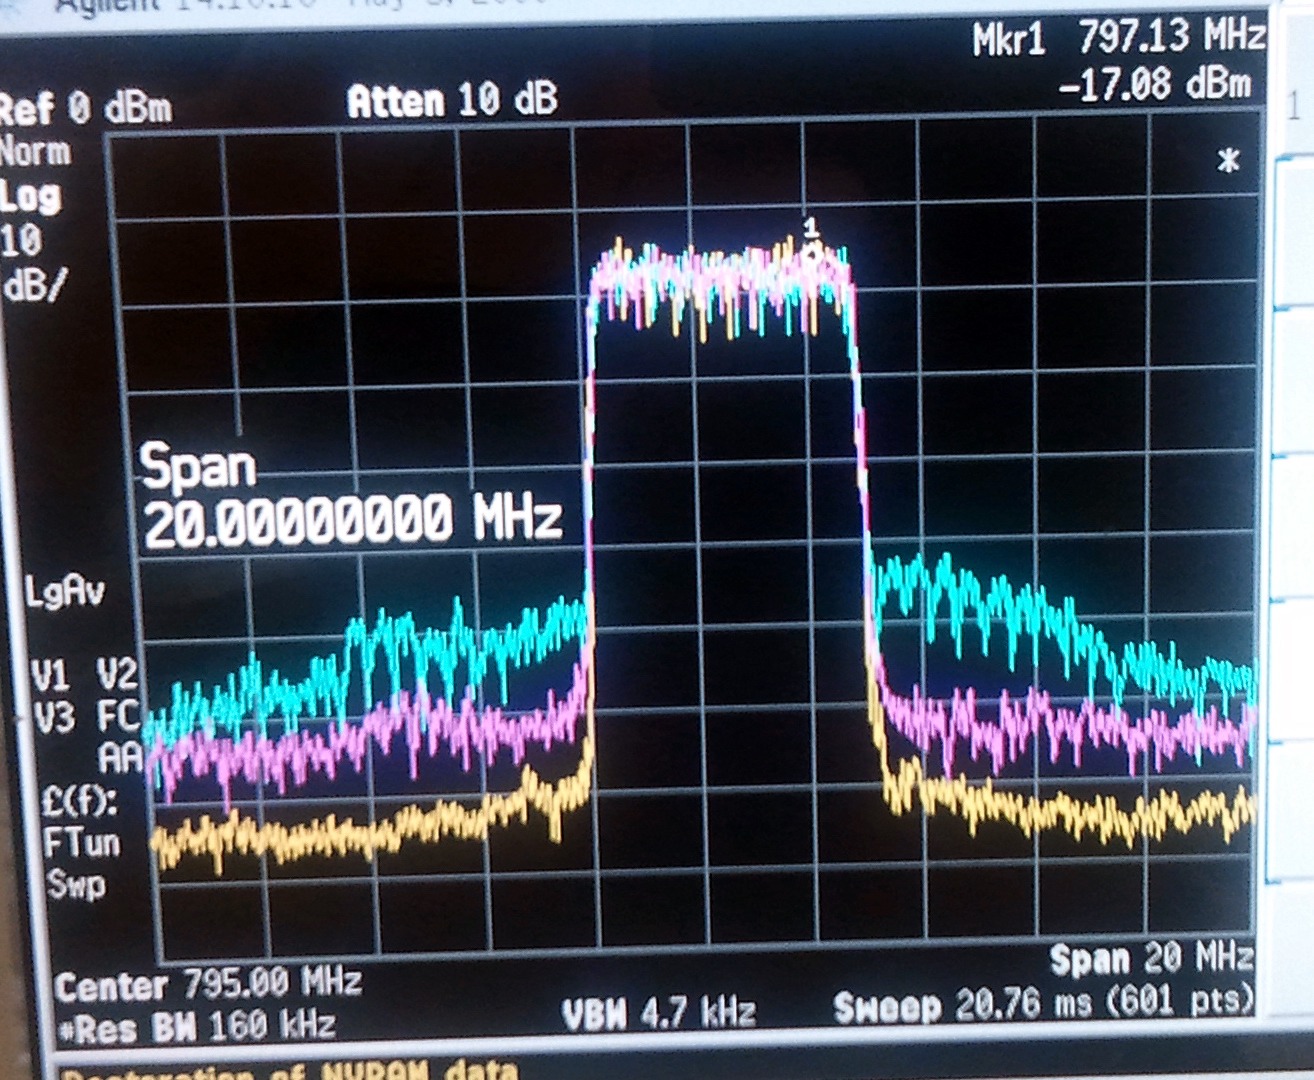The height and width of the screenshot is (1080, 1314).
Task: Click the Norm detector label
Action: pyautogui.click(x=36, y=153)
